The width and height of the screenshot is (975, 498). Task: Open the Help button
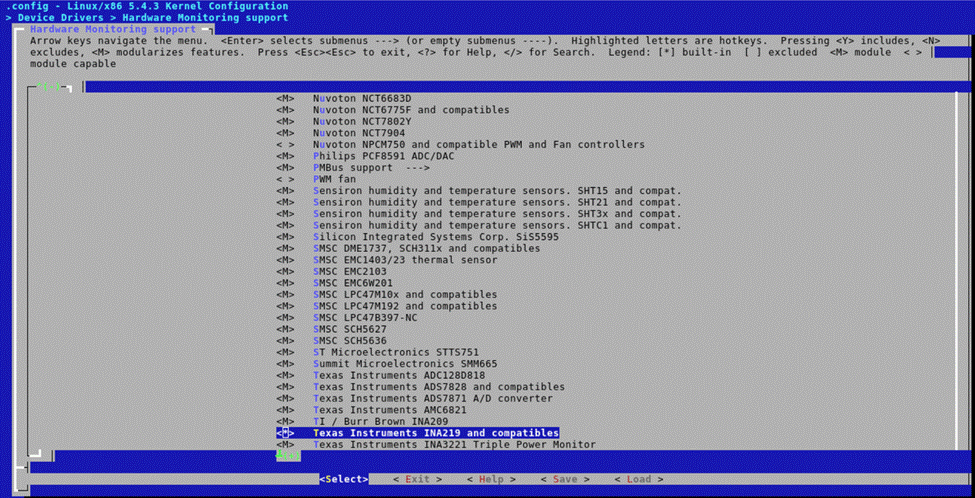[491, 479]
